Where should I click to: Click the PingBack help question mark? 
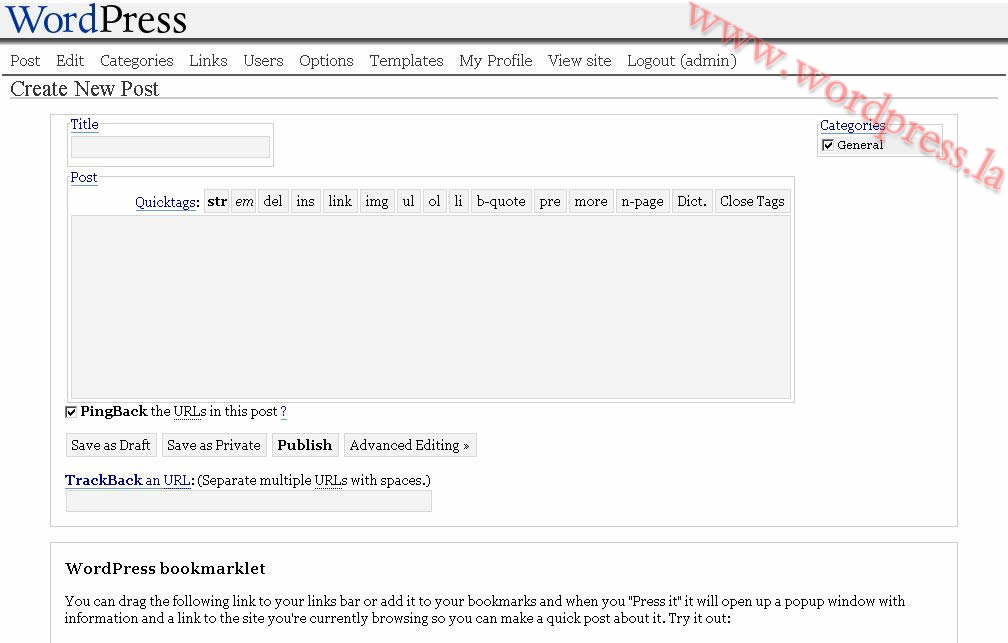pos(284,412)
